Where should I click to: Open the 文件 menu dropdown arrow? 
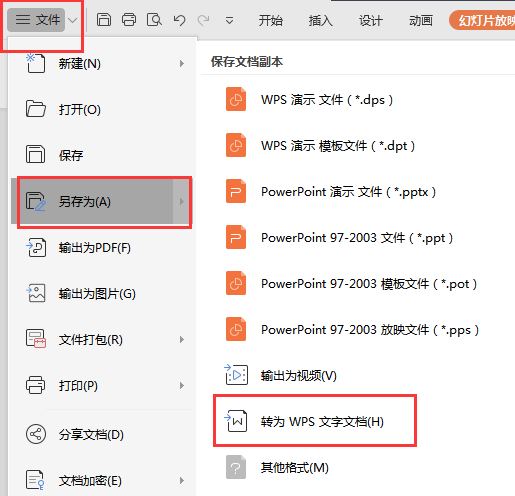(x=72, y=20)
